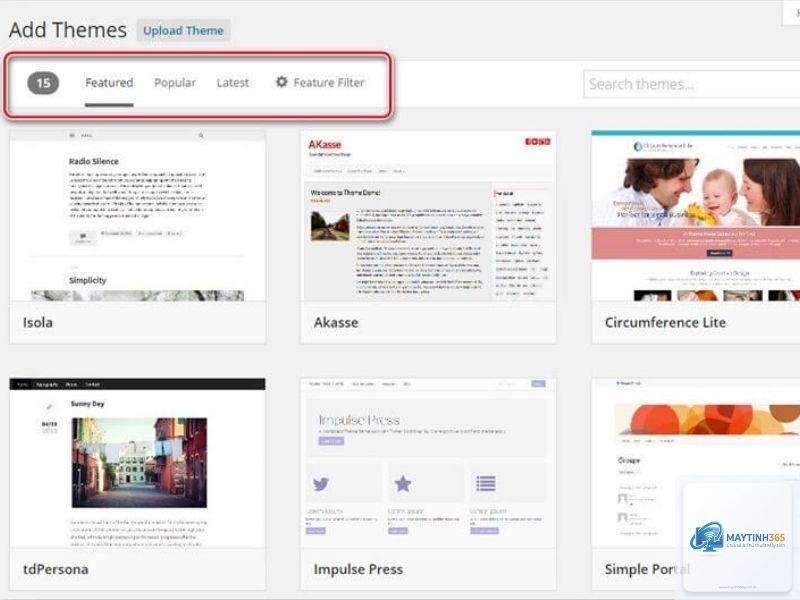Focus the Search themes input field
The image size is (800, 600).
click(x=692, y=84)
